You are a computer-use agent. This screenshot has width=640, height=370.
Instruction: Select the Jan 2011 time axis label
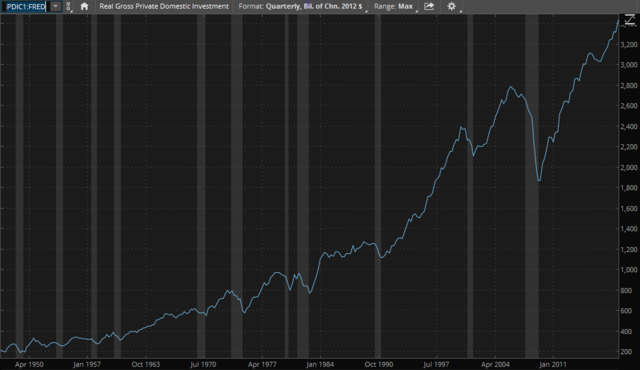pyautogui.click(x=553, y=364)
